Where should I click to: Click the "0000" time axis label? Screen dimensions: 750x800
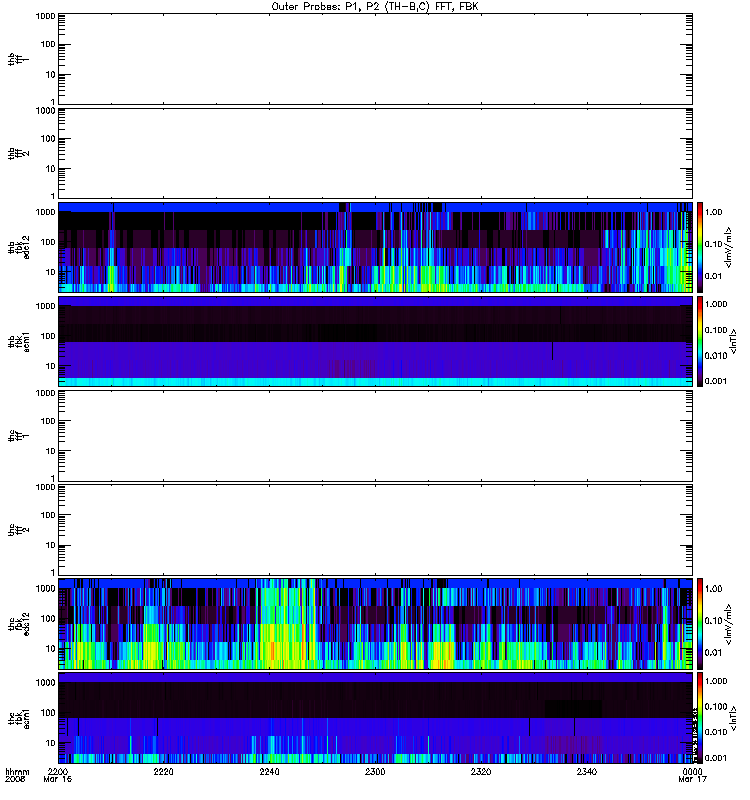(x=692, y=771)
